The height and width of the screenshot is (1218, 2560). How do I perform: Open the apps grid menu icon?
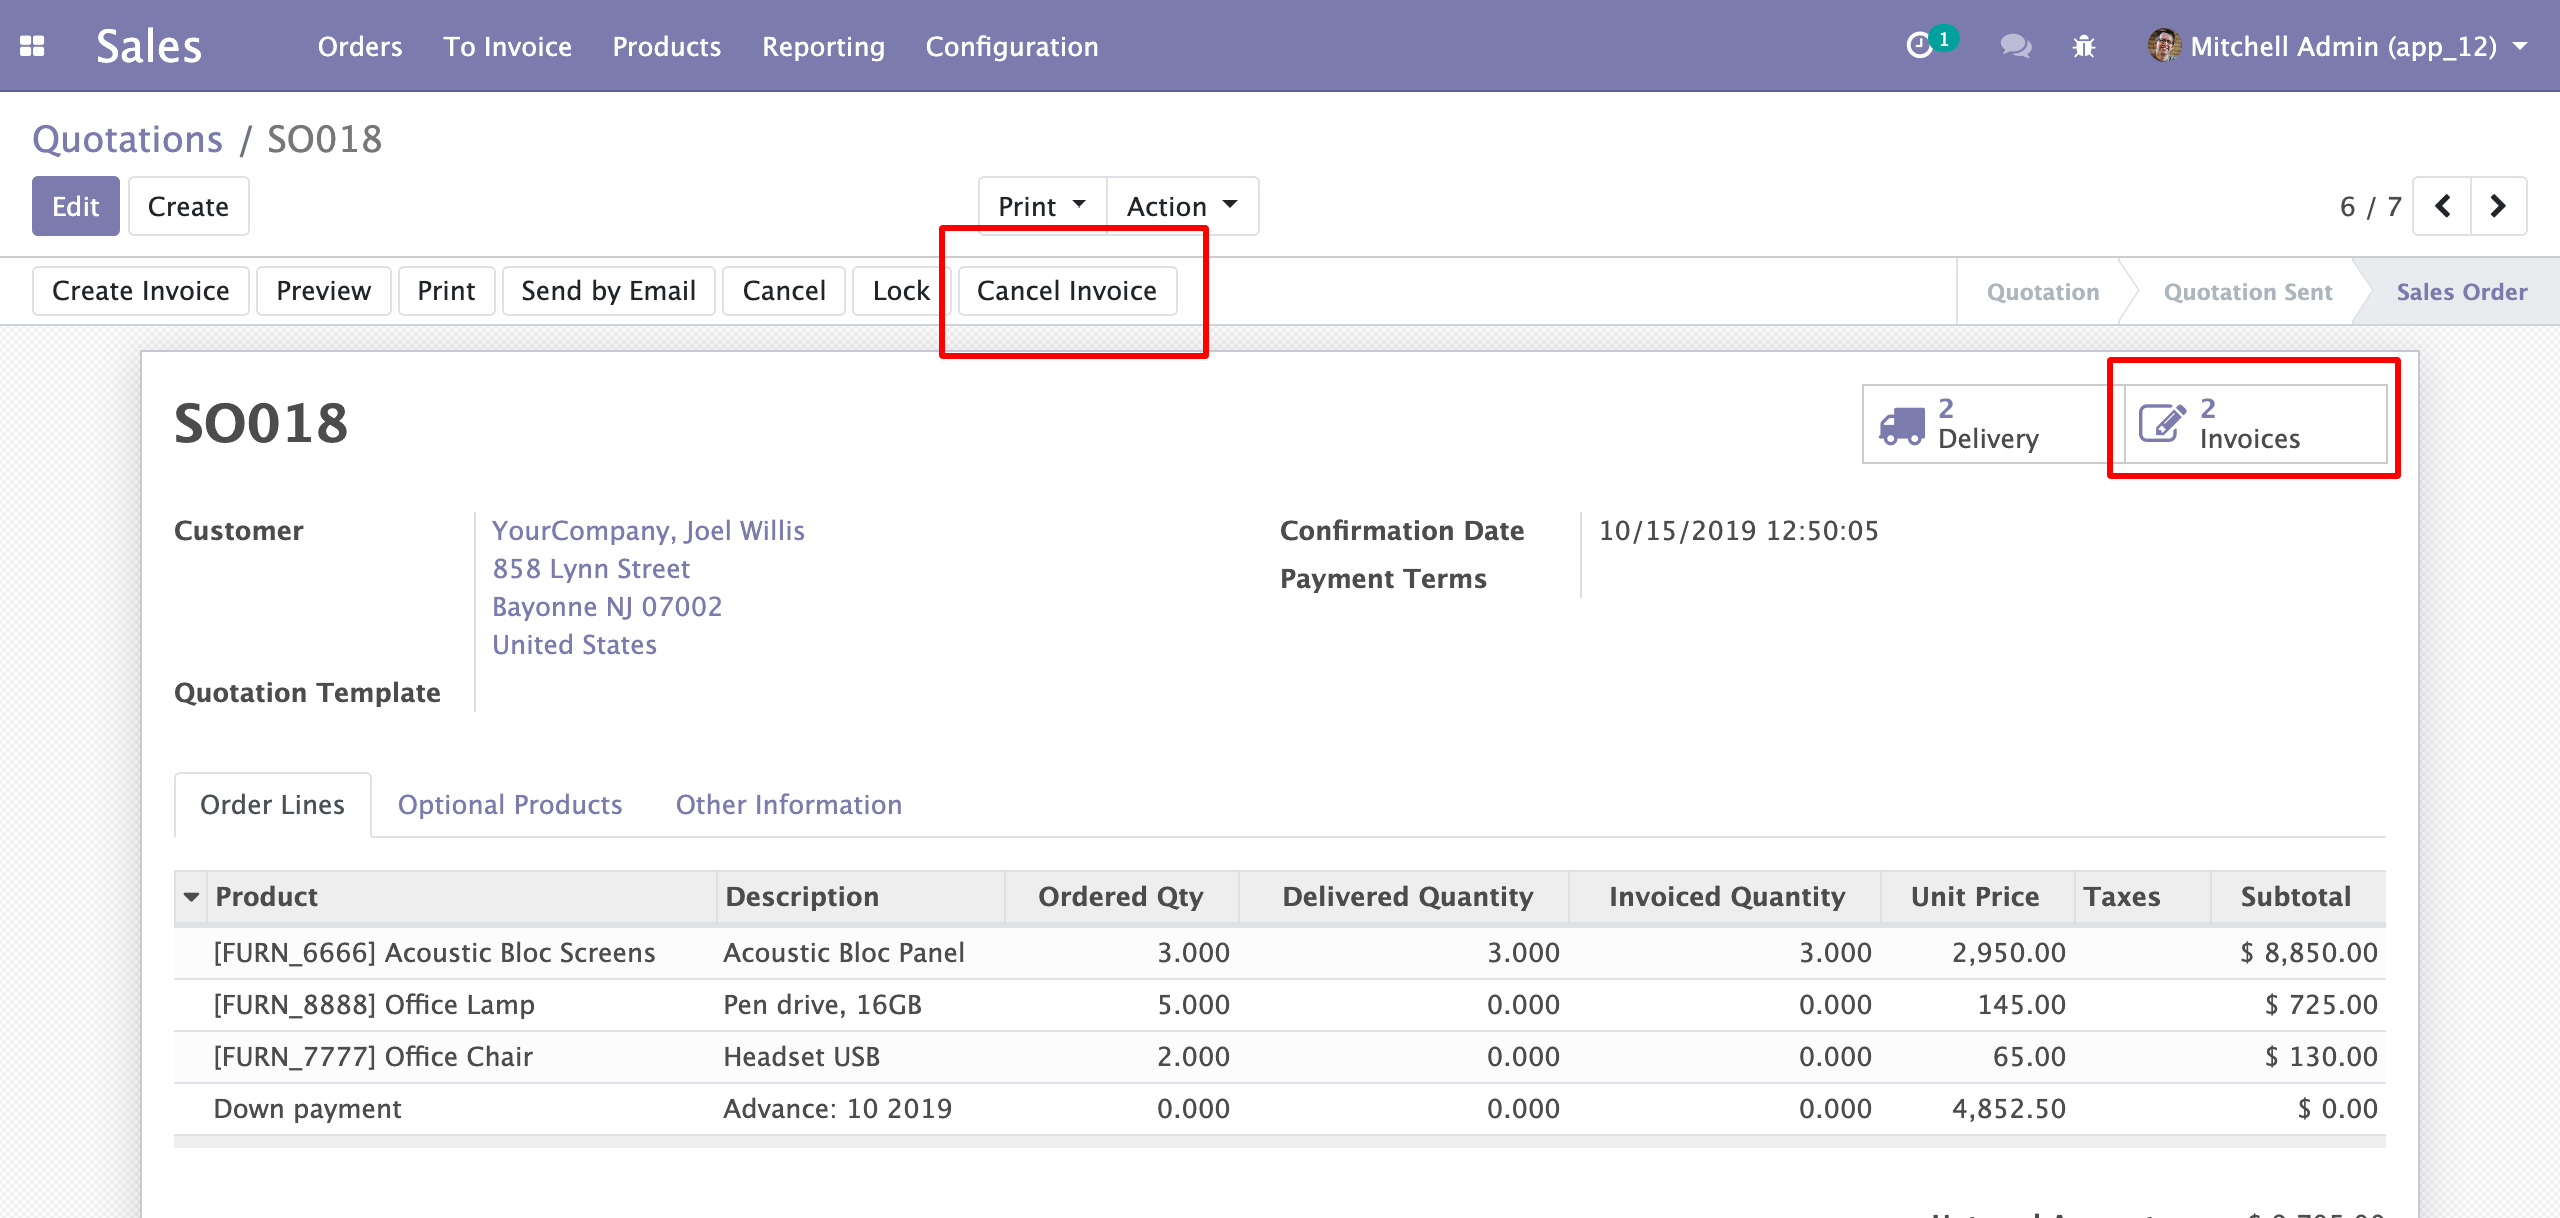click(x=32, y=46)
